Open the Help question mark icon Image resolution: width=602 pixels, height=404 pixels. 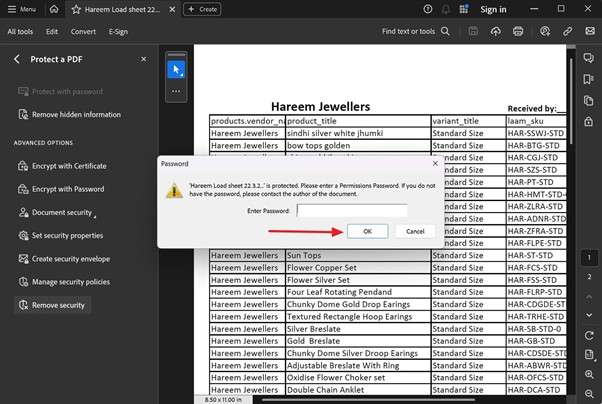(x=428, y=9)
